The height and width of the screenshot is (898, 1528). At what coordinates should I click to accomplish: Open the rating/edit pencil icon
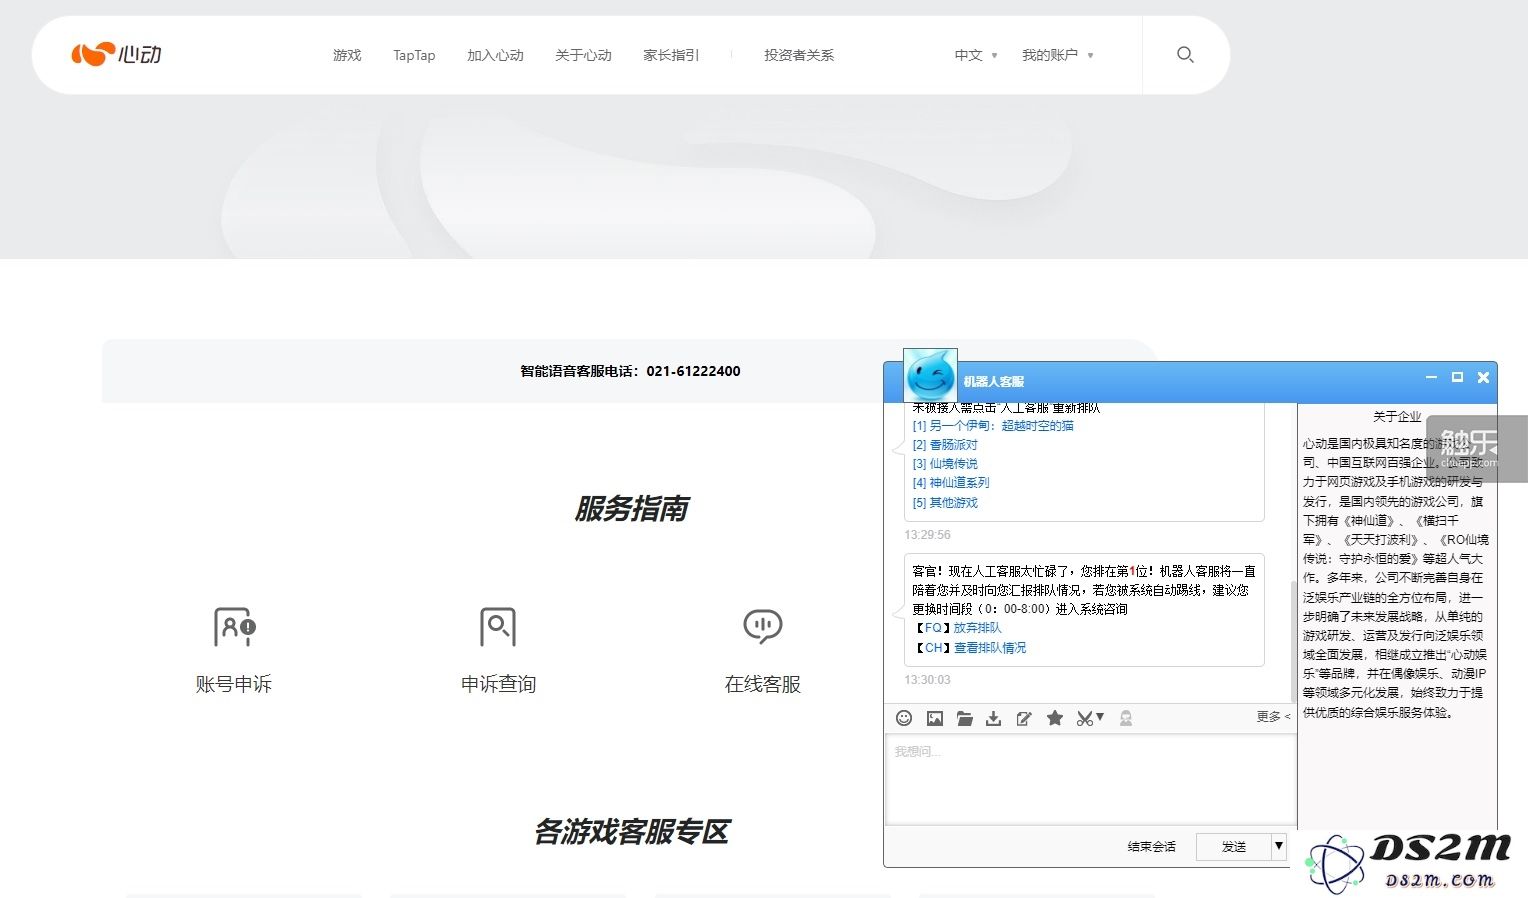point(1023,718)
